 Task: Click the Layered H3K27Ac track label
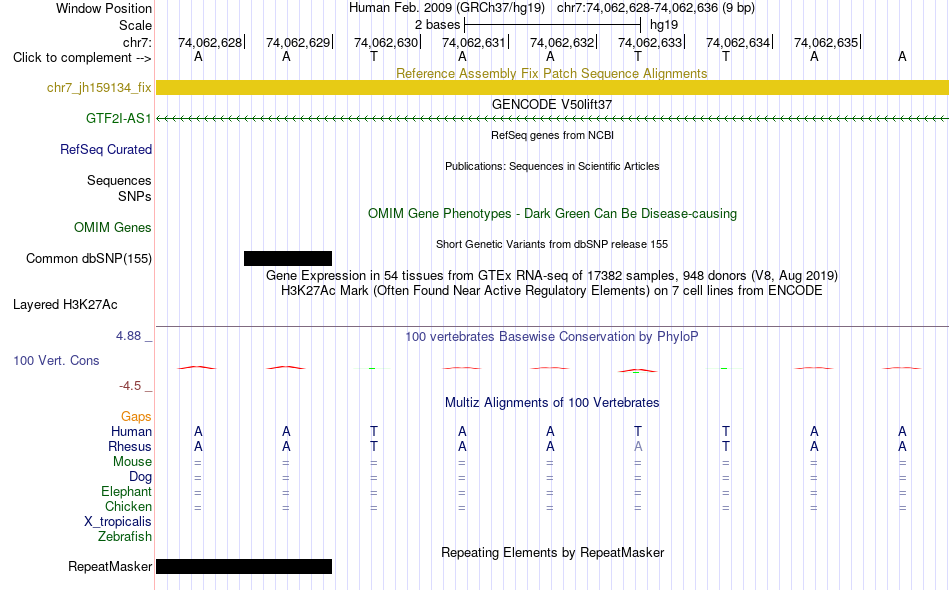(65, 305)
